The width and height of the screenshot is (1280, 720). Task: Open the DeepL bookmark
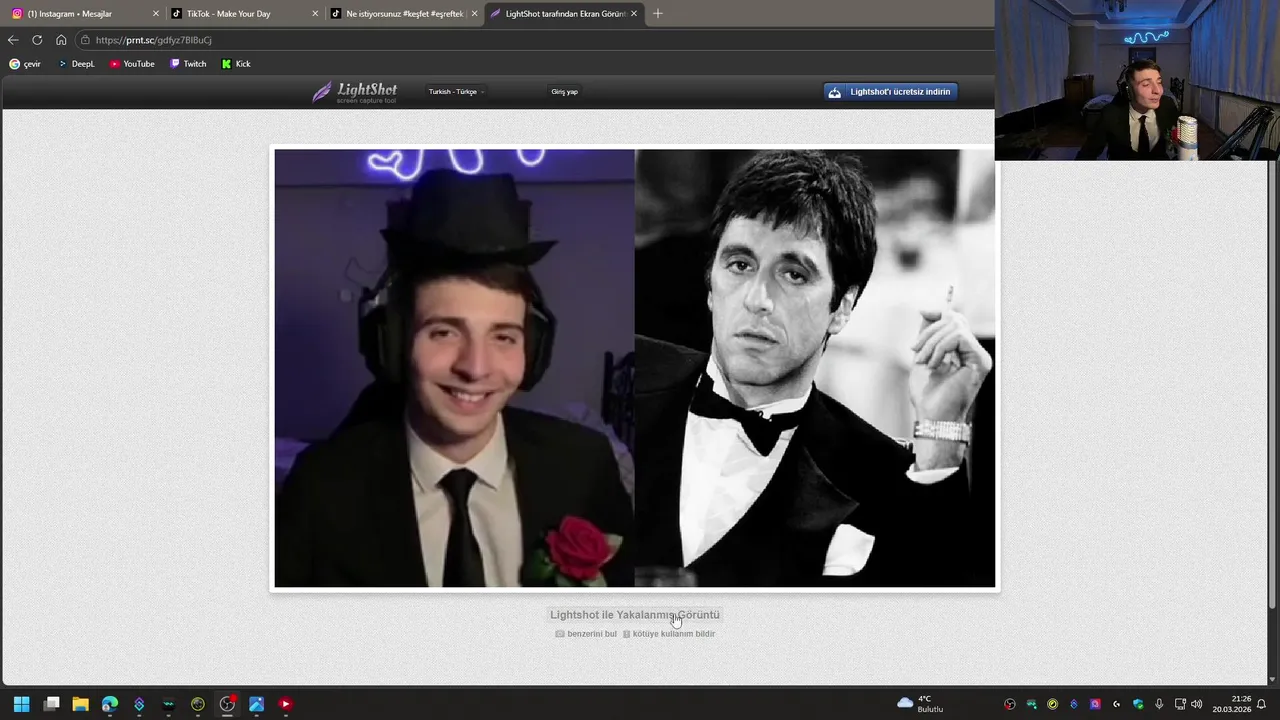(x=76, y=64)
